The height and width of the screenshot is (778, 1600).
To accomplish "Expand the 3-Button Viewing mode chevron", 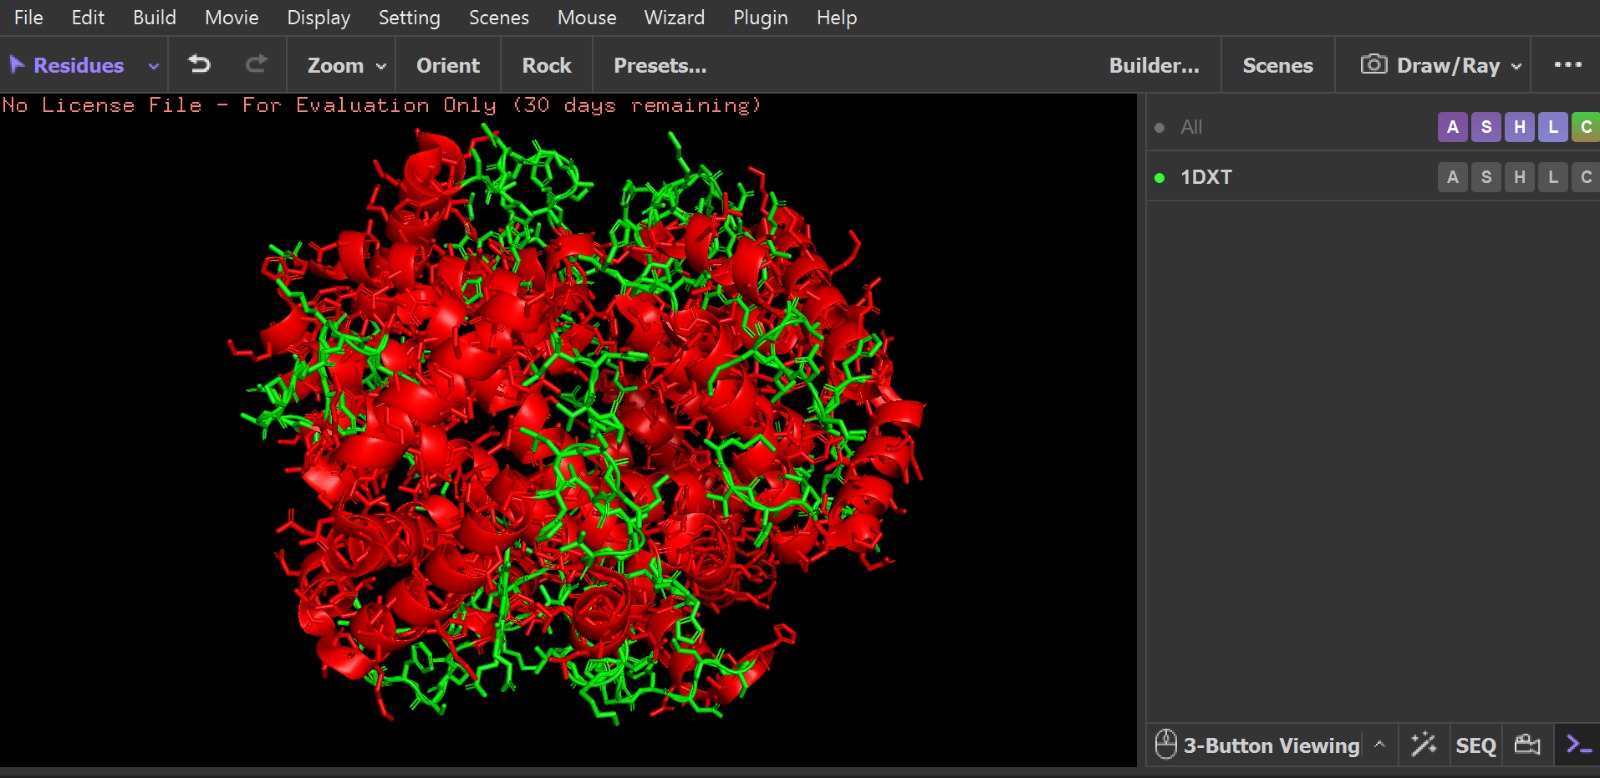I will pos(1379,745).
